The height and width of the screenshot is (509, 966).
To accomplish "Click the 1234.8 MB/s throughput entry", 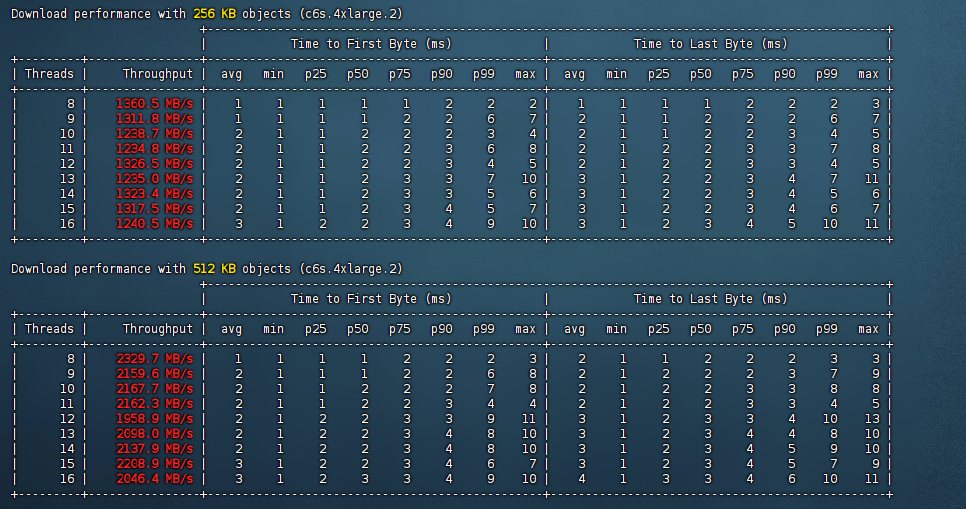I will 155,149.
